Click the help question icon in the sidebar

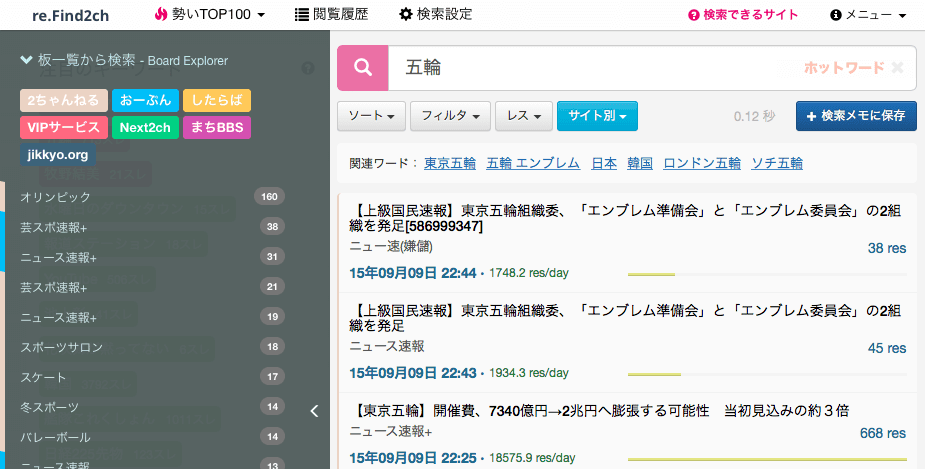coord(307,68)
